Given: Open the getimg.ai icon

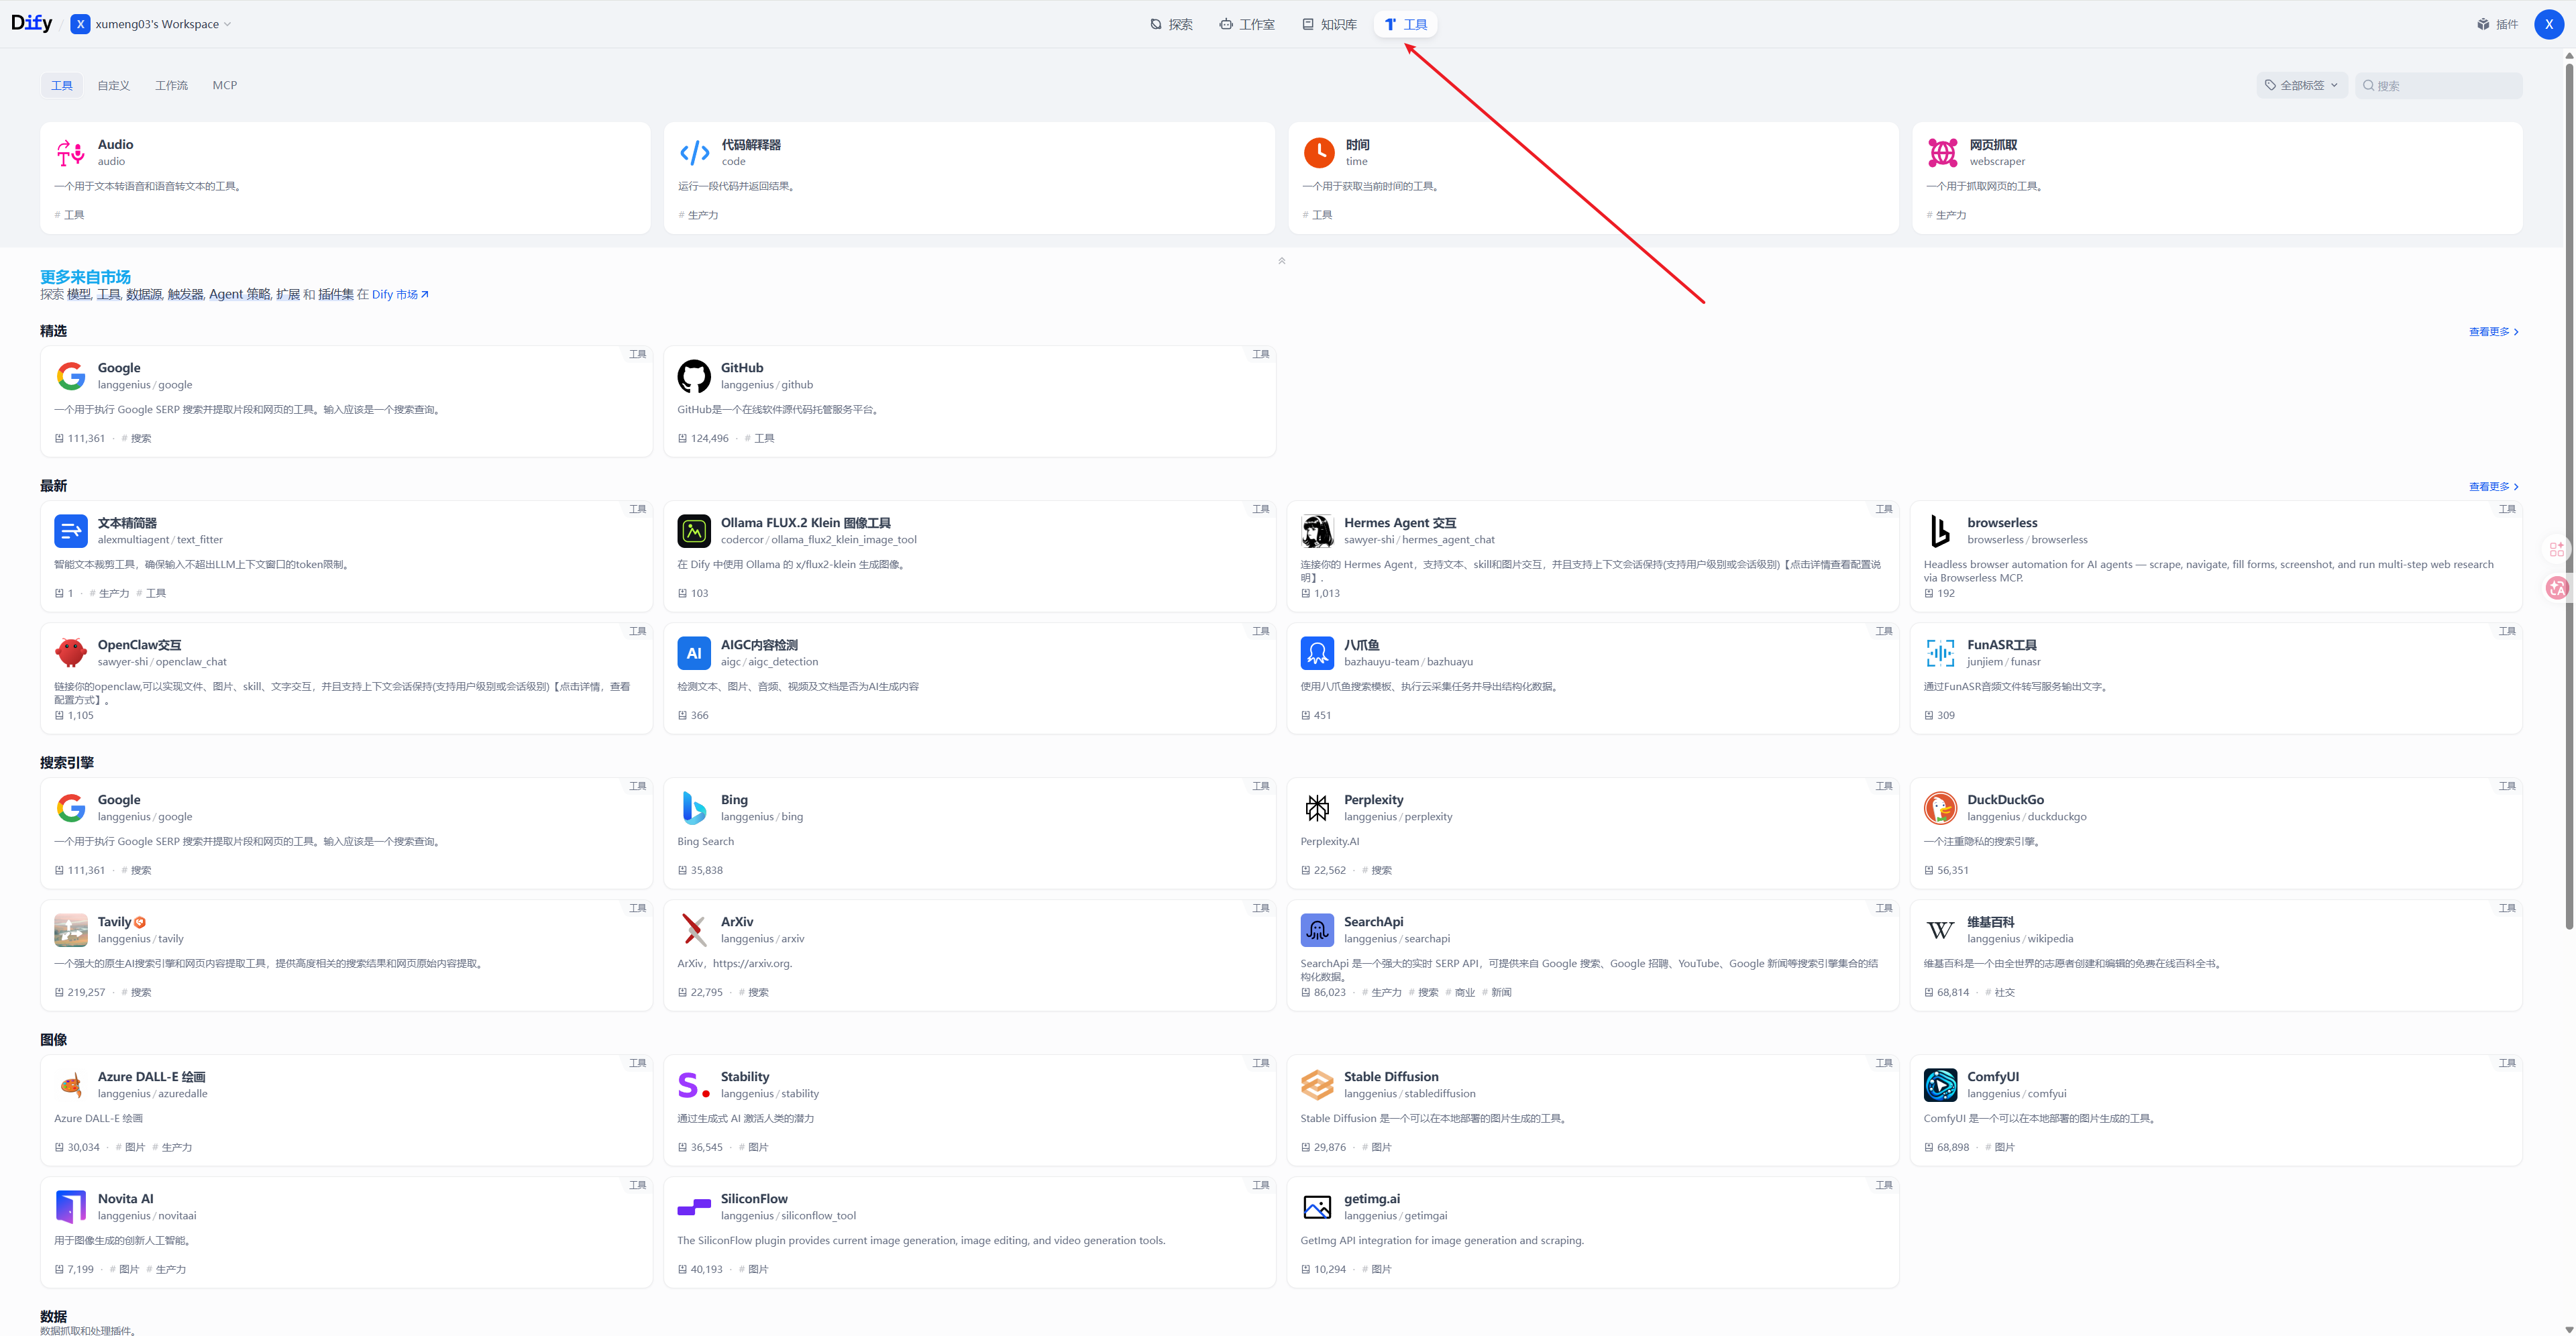Looking at the screenshot, I should click(1317, 1207).
